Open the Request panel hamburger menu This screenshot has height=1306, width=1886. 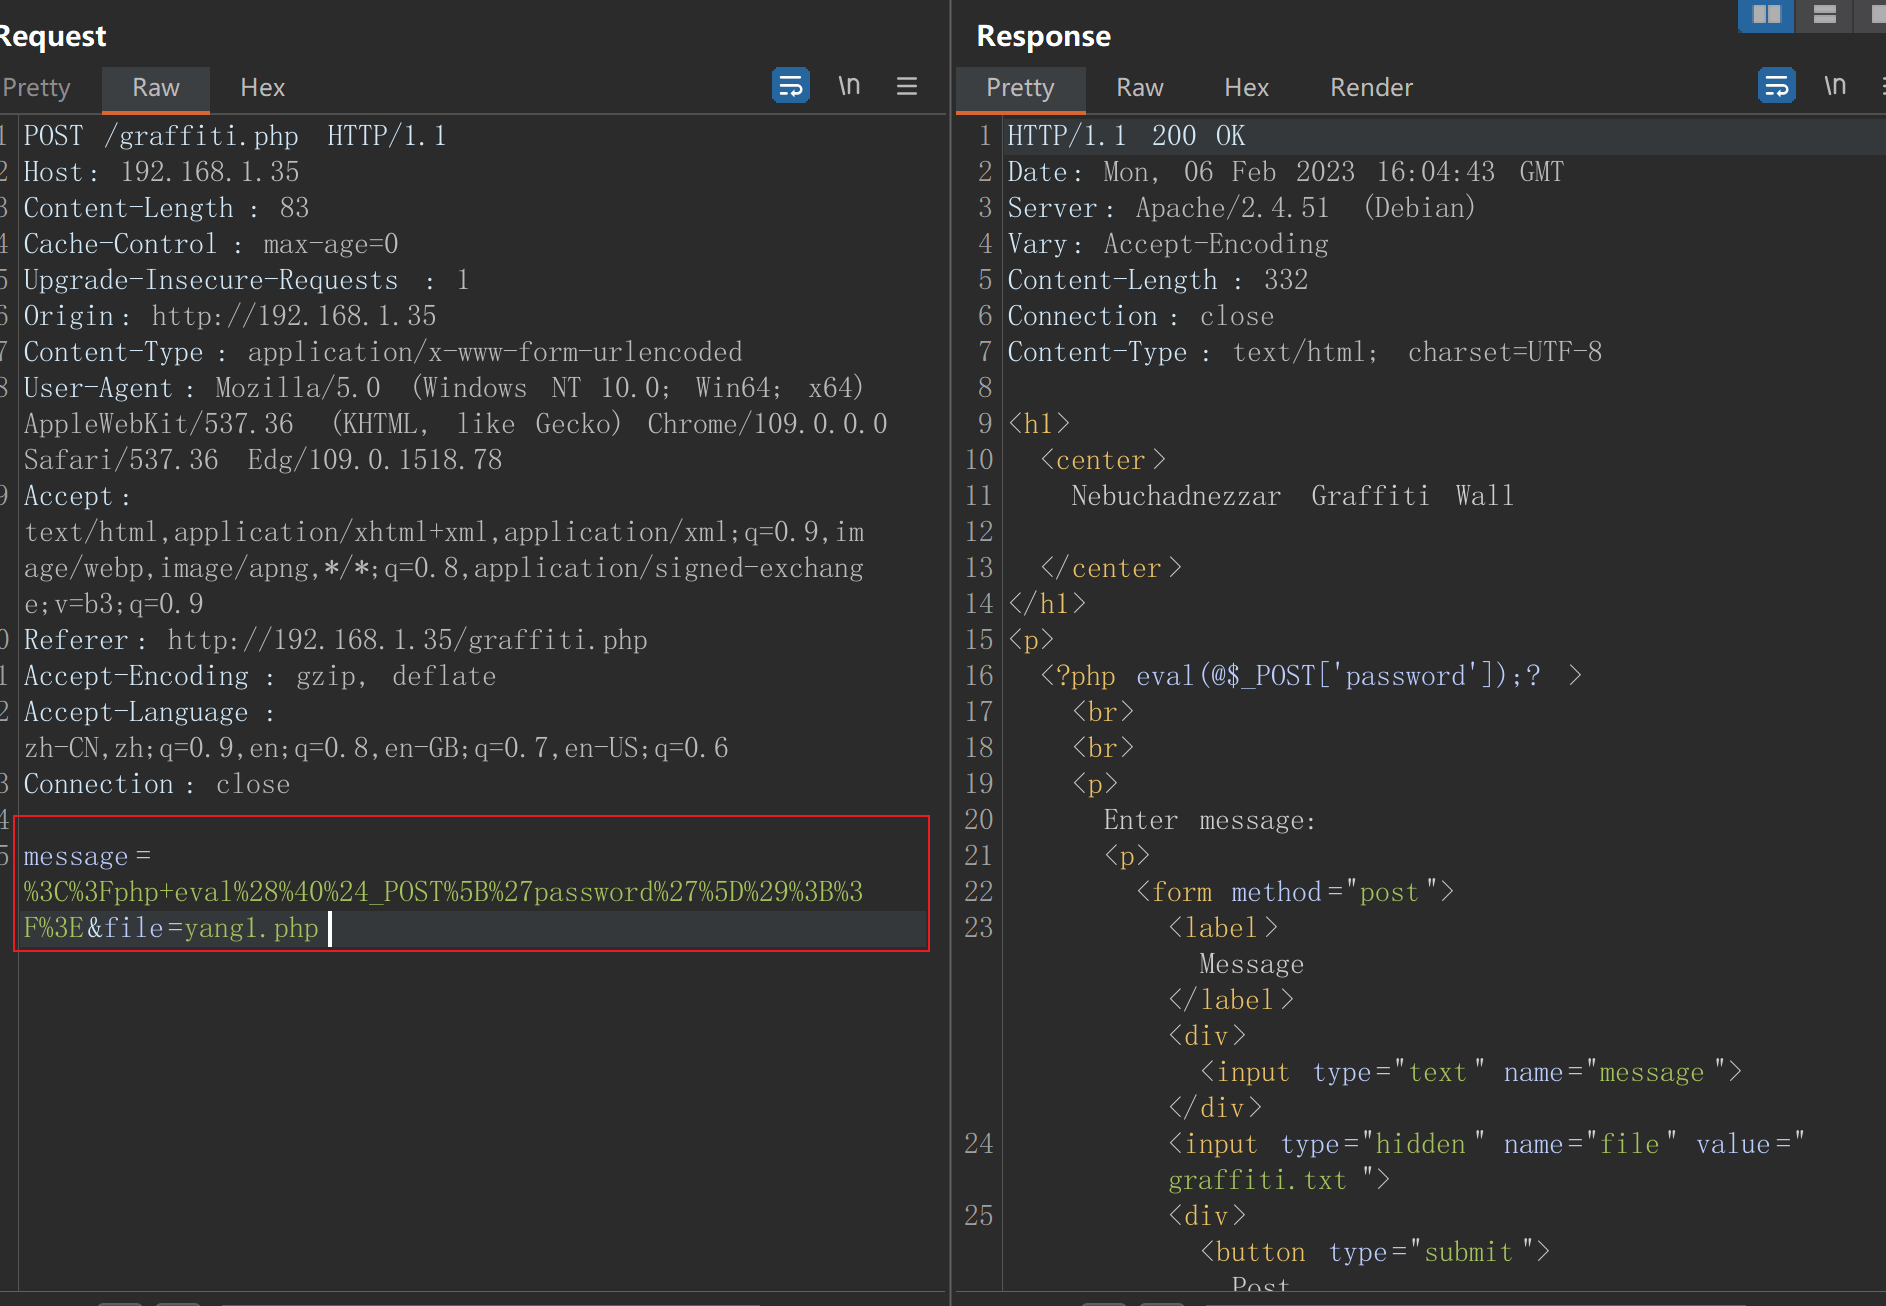point(907,86)
